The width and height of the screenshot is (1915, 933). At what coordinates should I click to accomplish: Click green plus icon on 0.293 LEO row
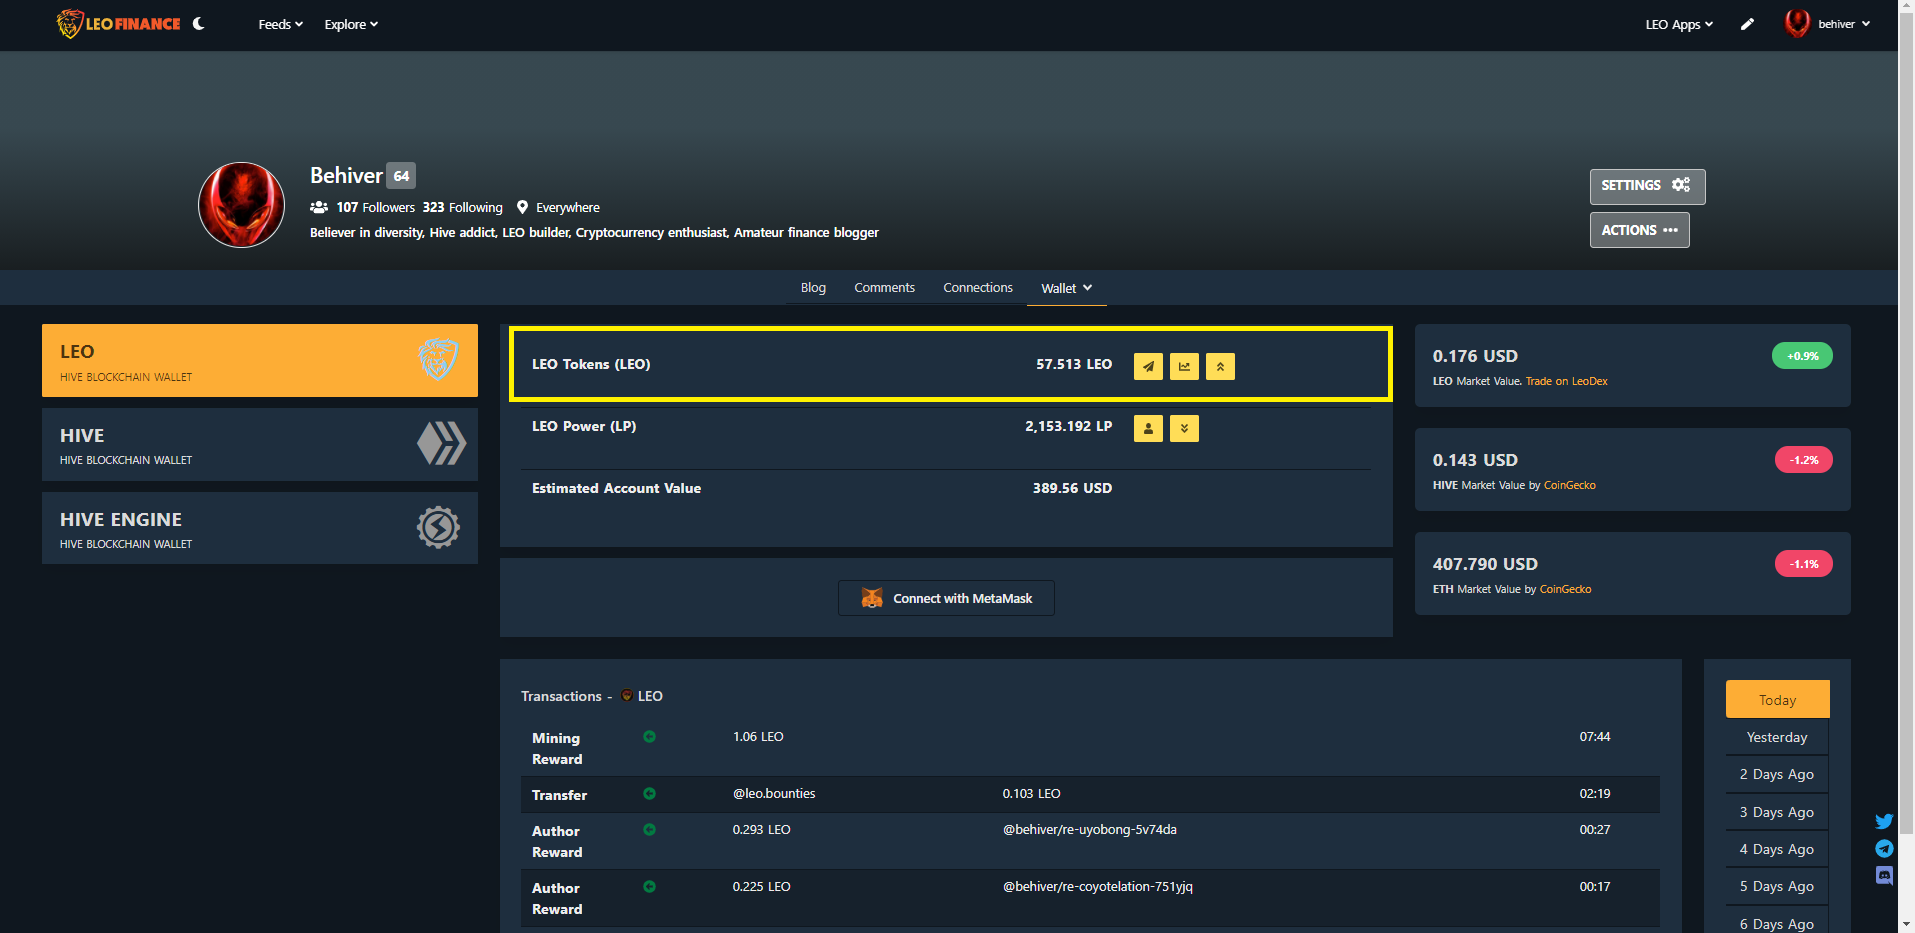coord(649,830)
